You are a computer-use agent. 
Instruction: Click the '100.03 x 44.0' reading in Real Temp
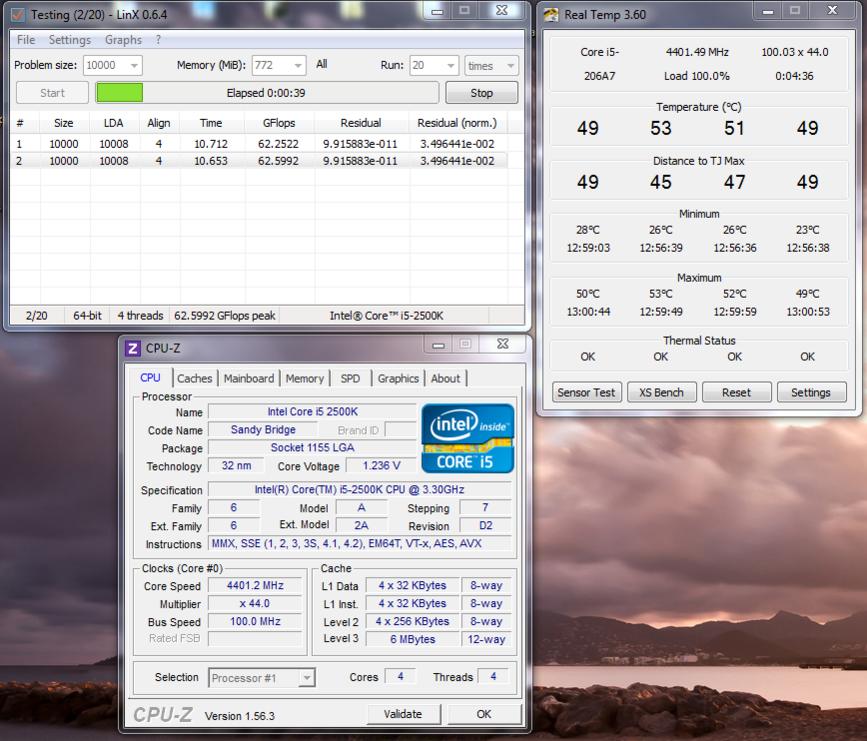tap(795, 52)
